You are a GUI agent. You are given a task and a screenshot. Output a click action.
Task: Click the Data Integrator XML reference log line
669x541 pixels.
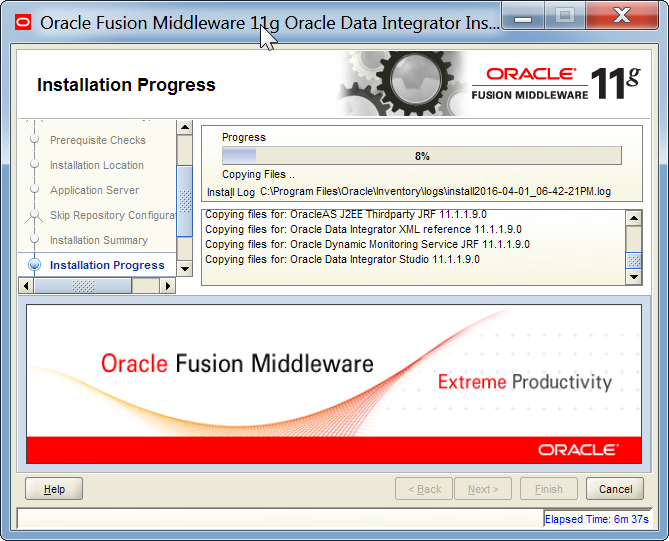pyautogui.click(x=363, y=230)
